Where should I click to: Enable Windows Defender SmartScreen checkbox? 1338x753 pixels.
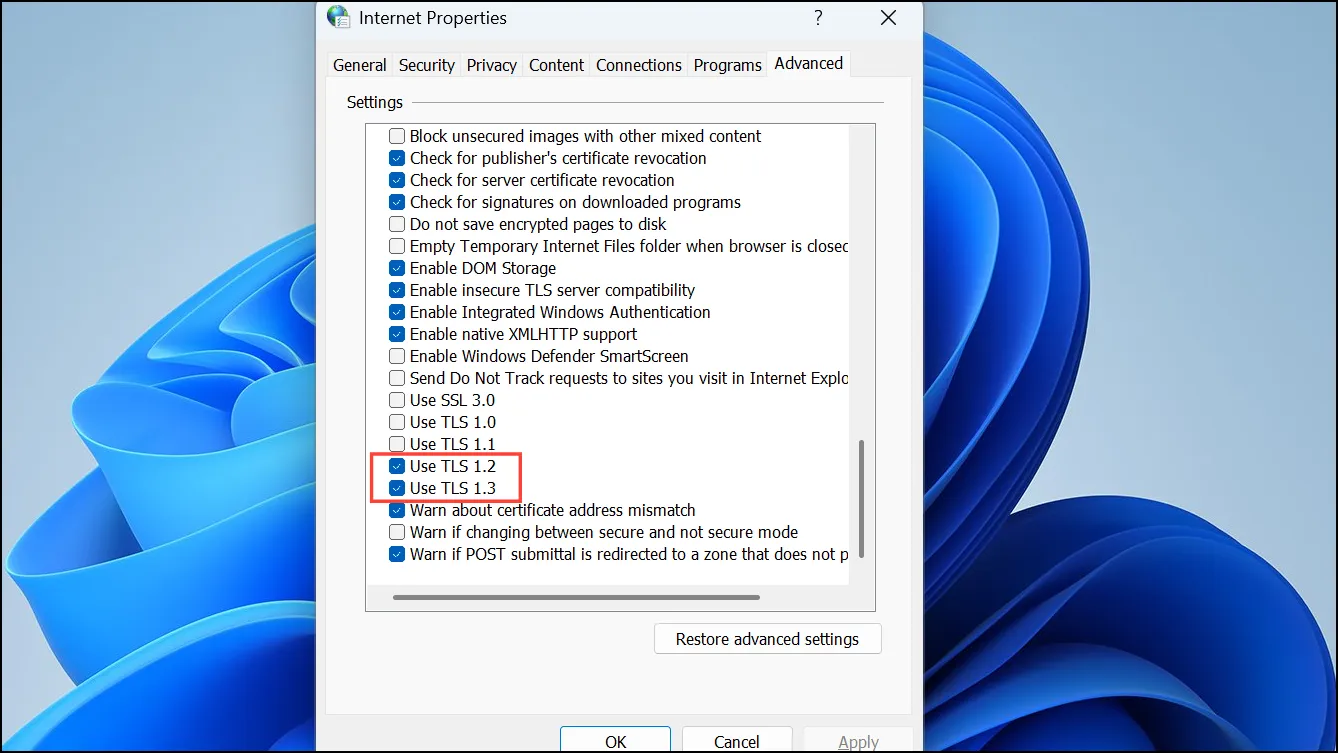pos(397,356)
